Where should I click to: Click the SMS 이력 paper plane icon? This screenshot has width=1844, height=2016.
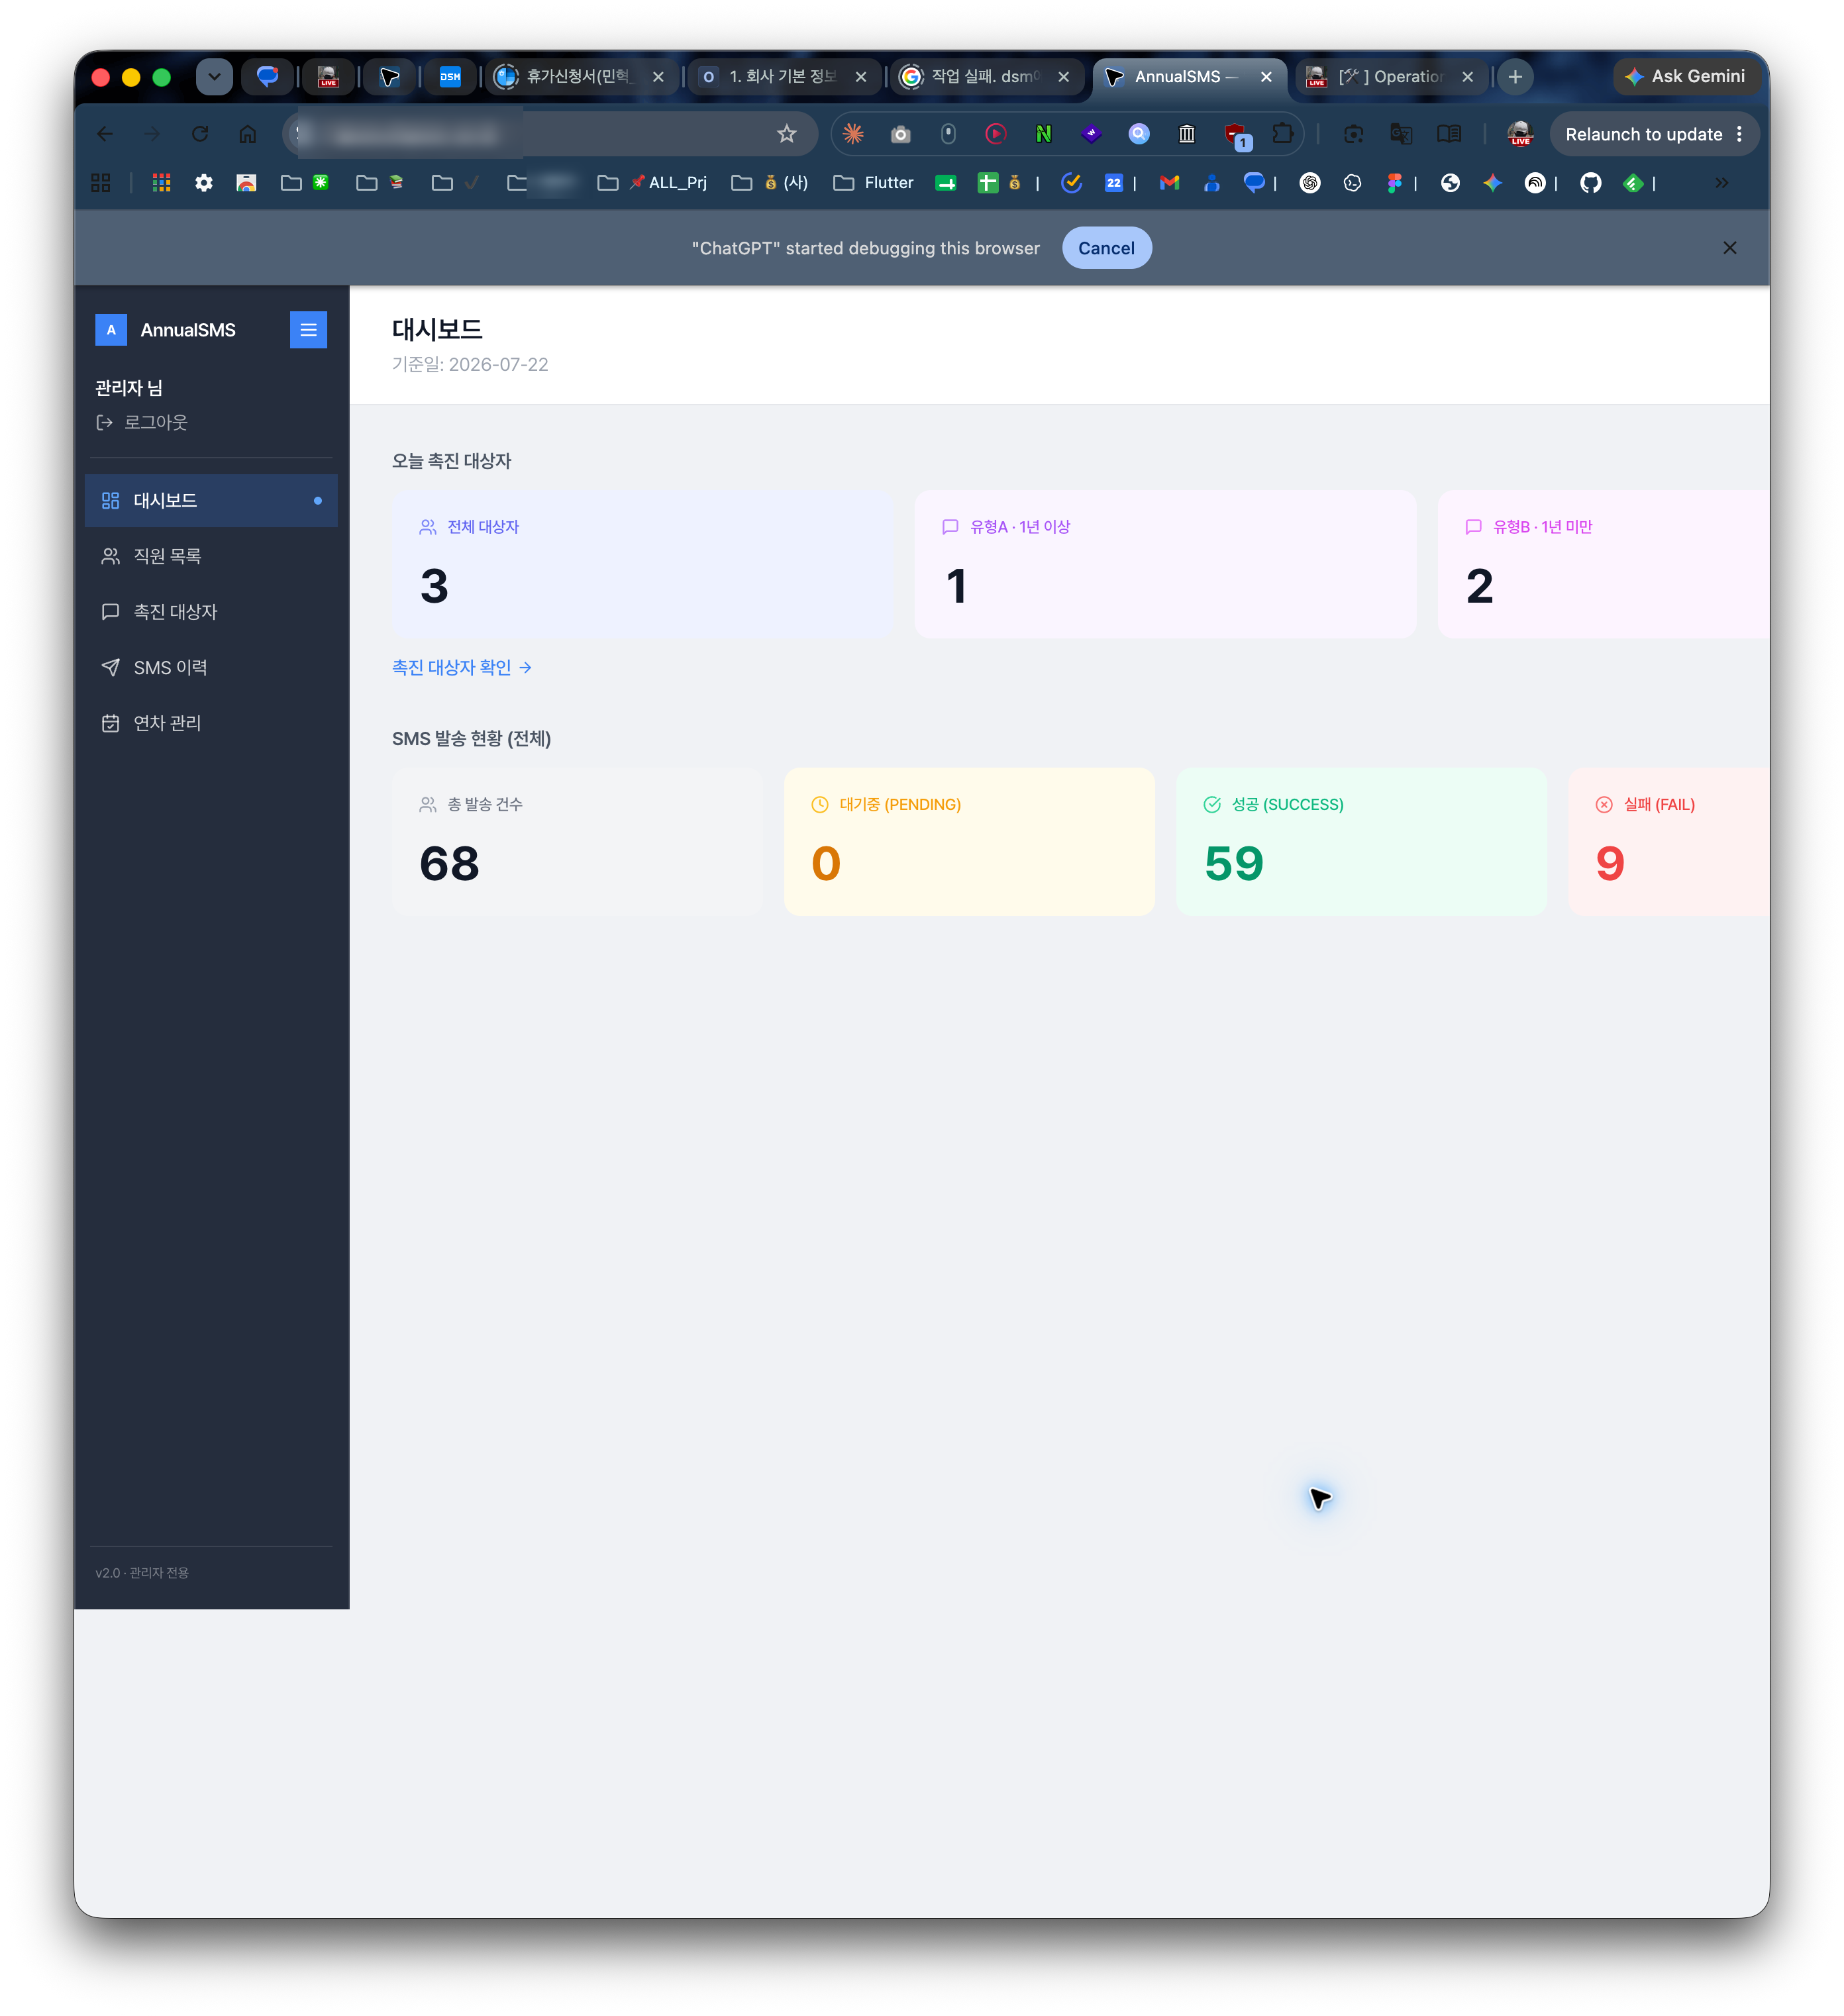coord(110,667)
